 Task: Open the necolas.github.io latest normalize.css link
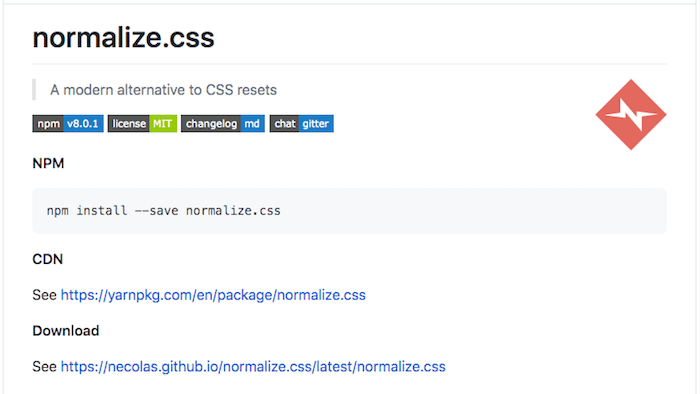click(253, 366)
